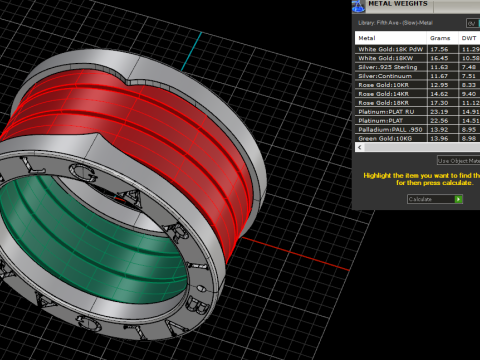Screen dimensions: 480x360
Task: Click the Metal Weights title tab
Action: click(398, 4)
